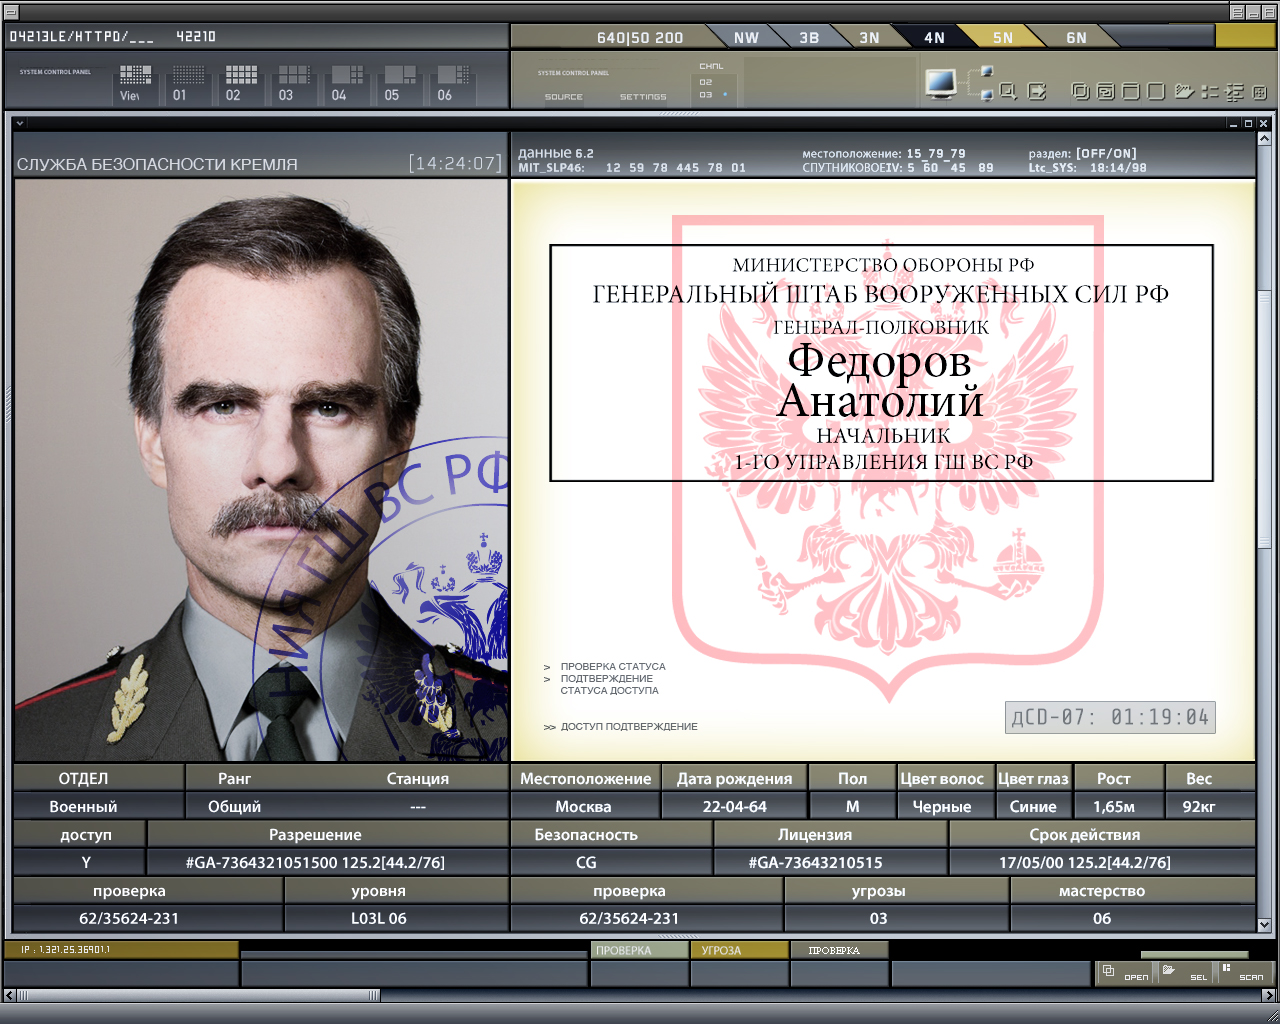This screenshot has height=1024, width=1280.
Task: Click the indented tree list icon
Action: (x=1235, y=91)
